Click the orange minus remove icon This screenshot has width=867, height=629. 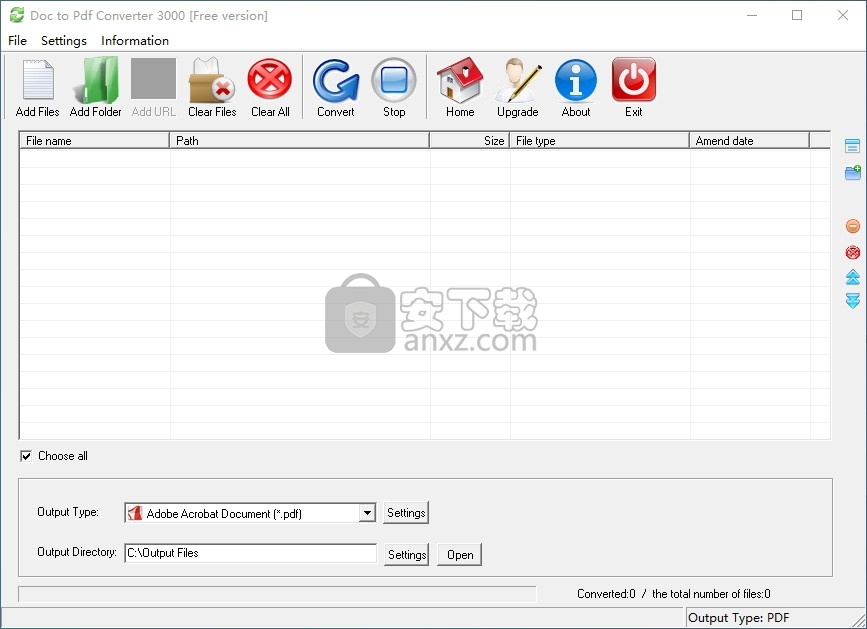click(x=853, y=226)
